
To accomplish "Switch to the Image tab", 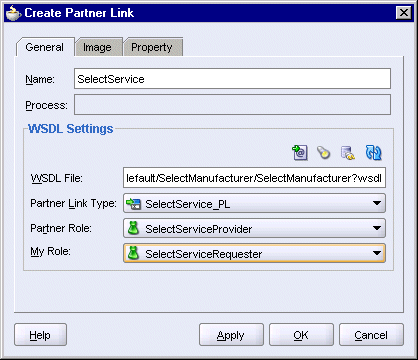I will tap(97, 47).
